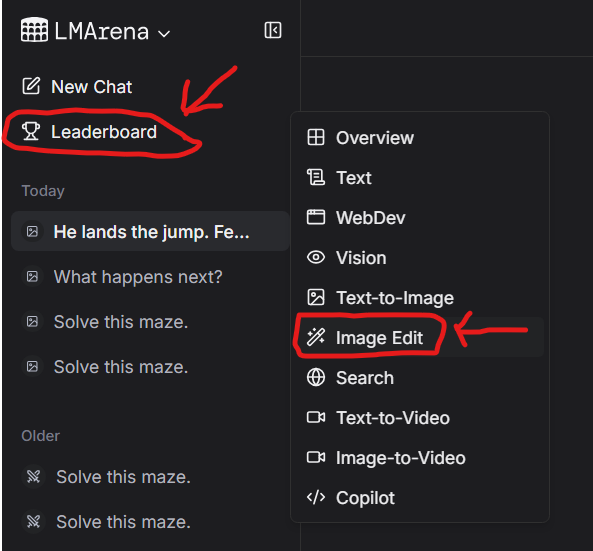Click the Copilot code brackets icon
The height and width of the screenshot is (551, 593).
point(316,498)
